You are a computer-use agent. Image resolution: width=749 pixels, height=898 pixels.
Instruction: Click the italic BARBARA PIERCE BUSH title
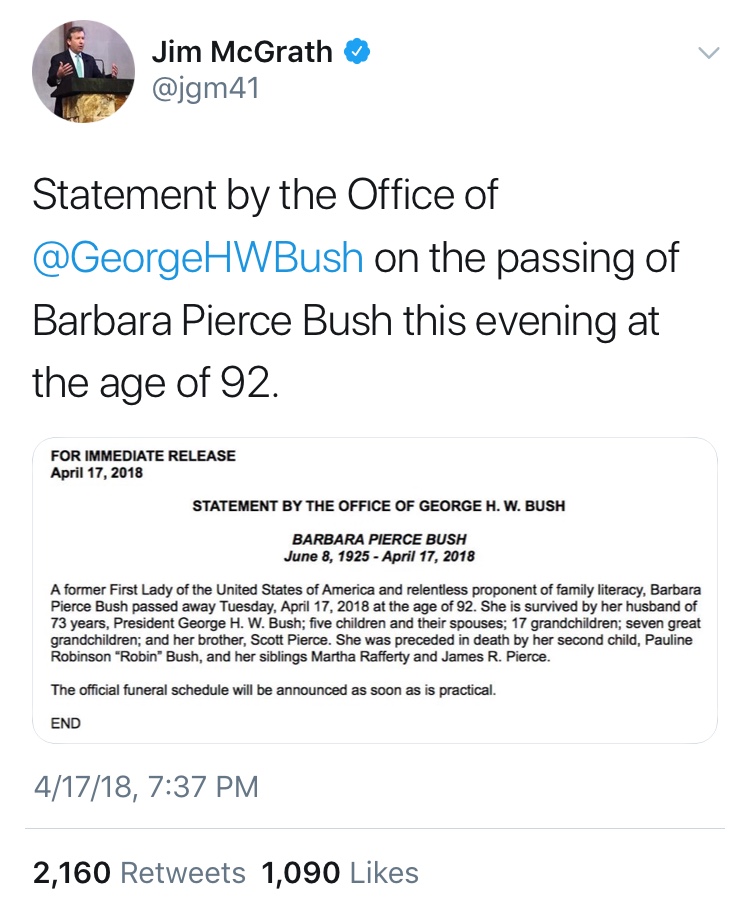379,540
